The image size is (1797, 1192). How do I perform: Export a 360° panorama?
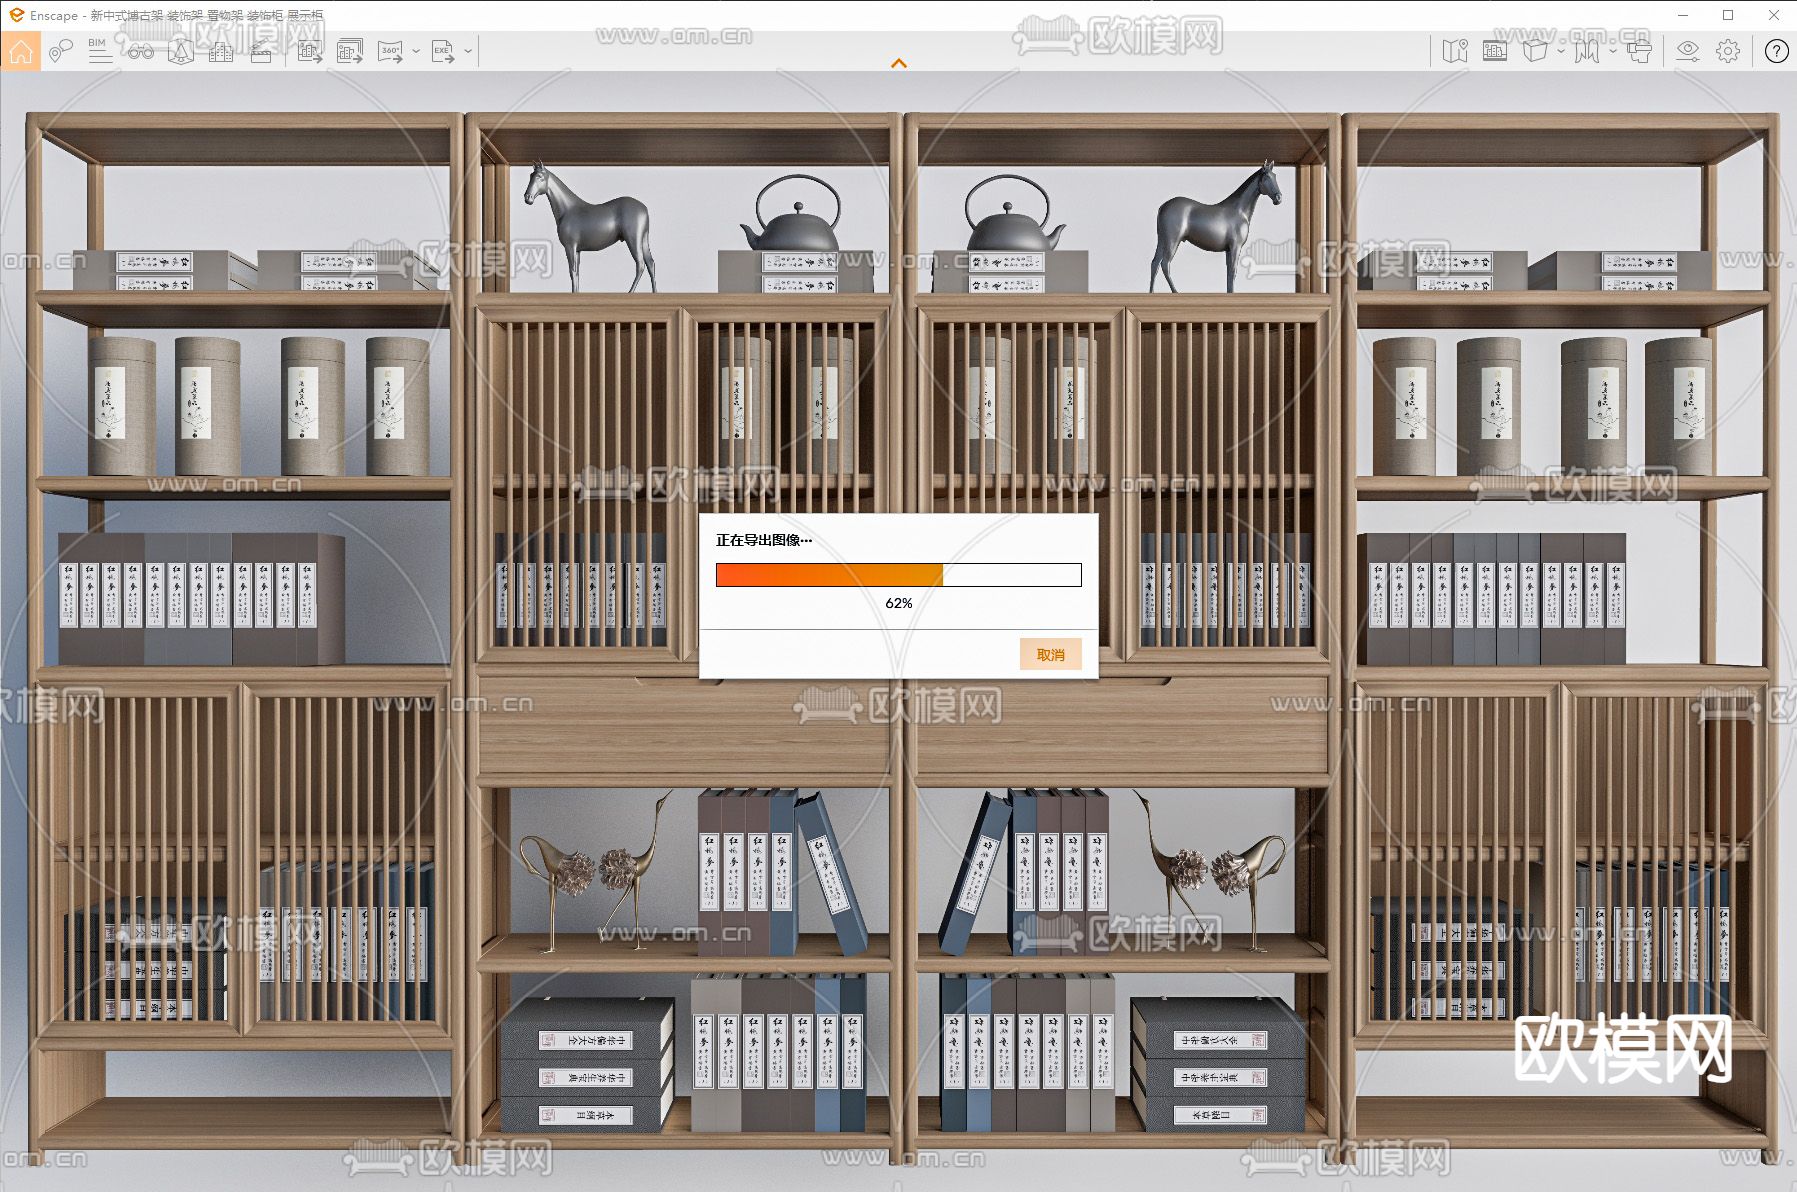[x=390, y=51]
